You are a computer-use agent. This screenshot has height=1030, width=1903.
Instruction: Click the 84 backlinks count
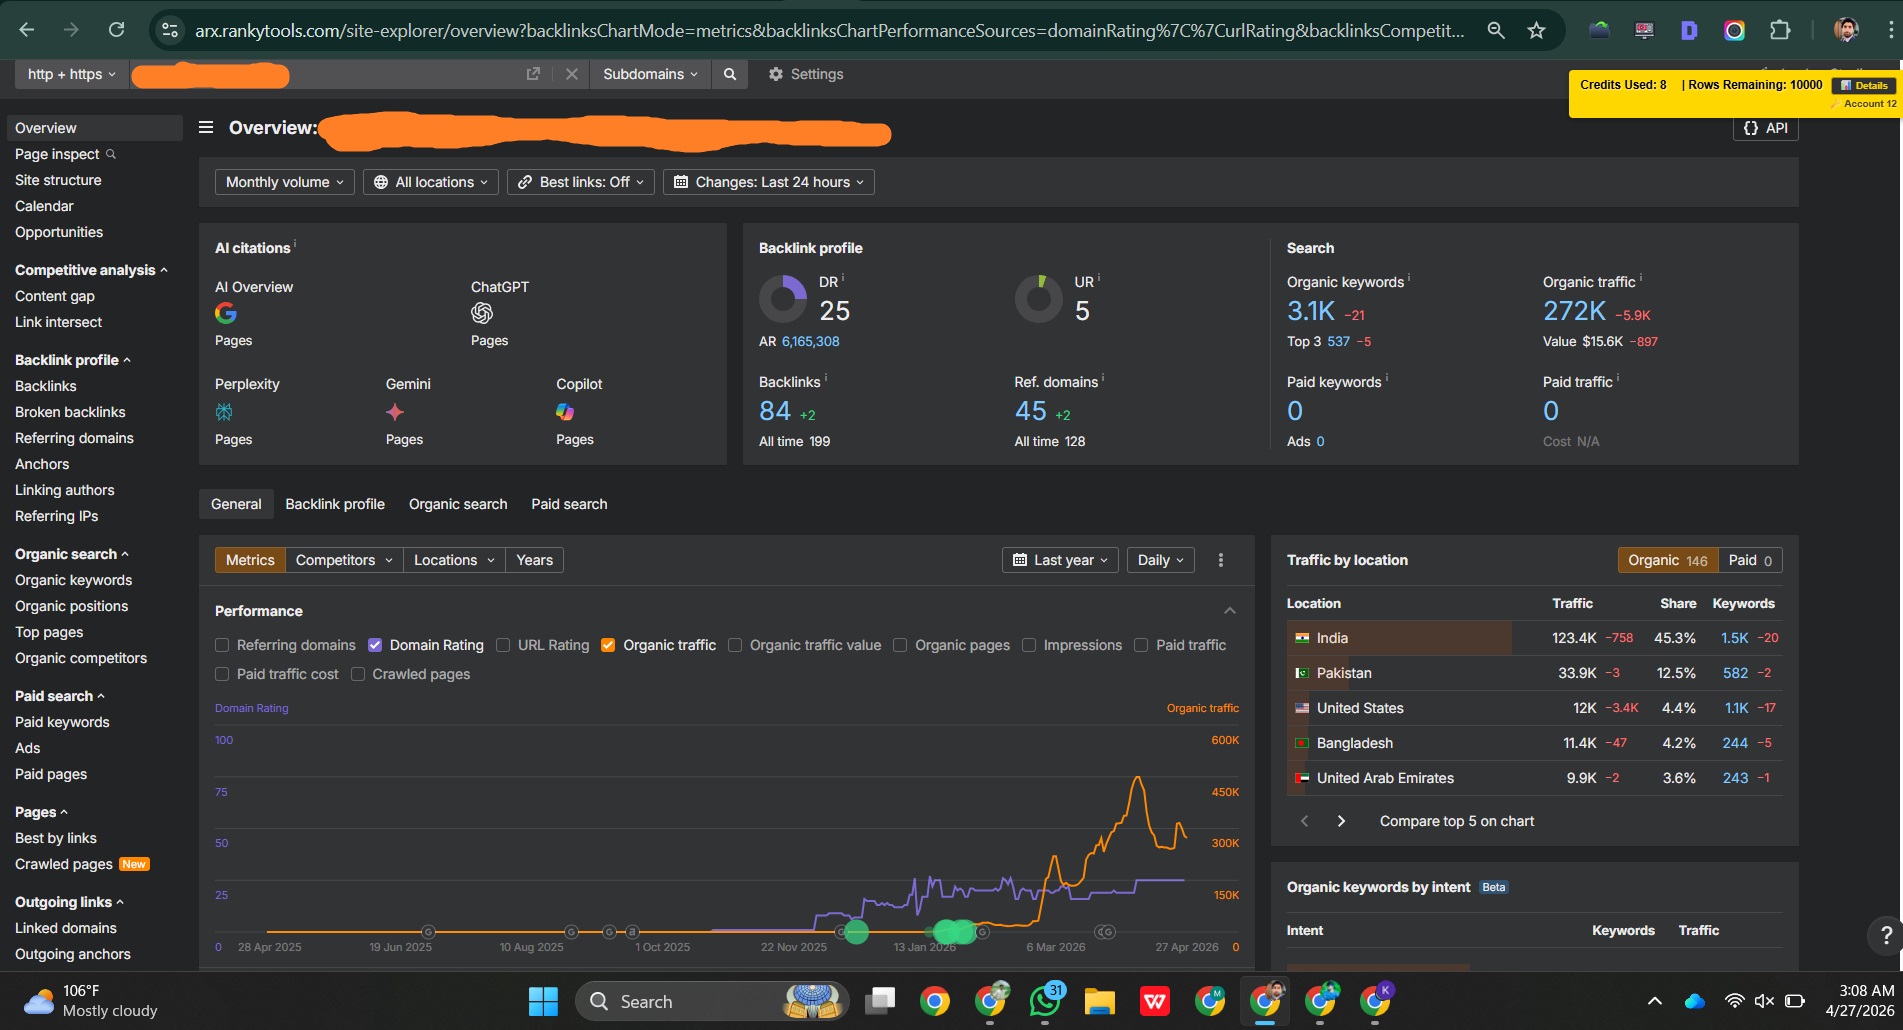click(775, 411)
